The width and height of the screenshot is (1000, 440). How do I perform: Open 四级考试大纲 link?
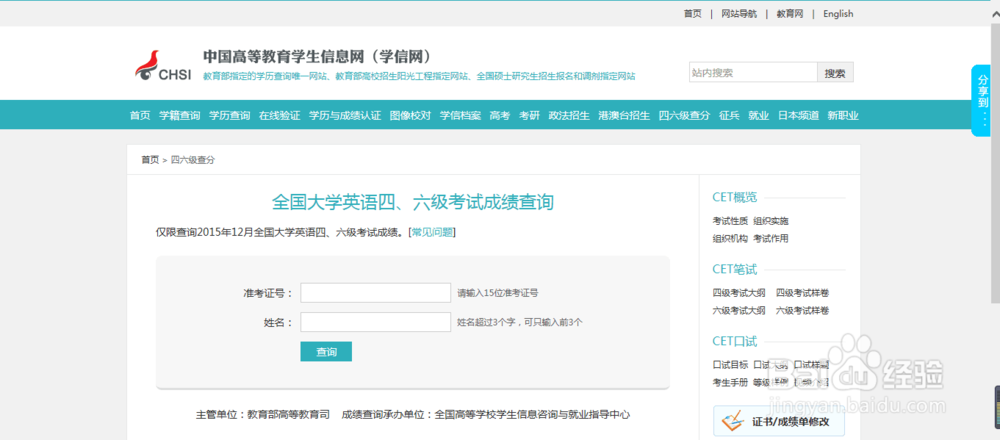[739, 293]
